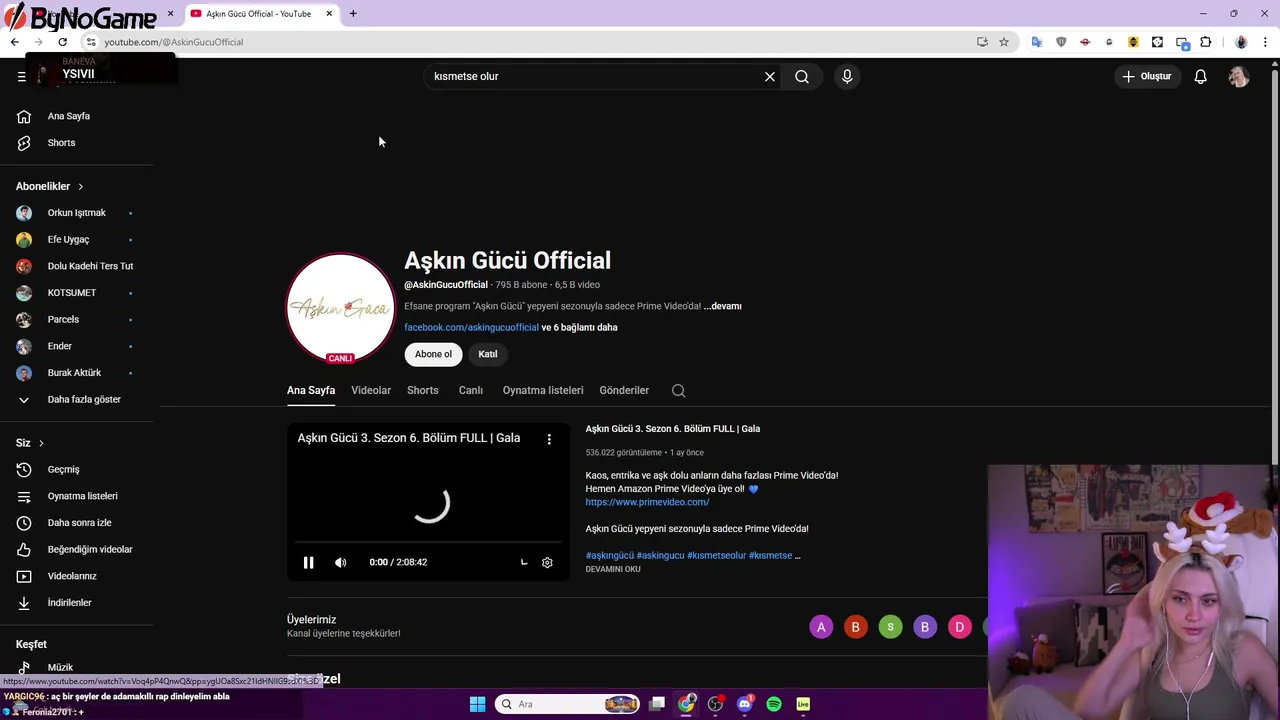The height and width of the screenshot is (720, 1280).
Task: Open Windows Start menu
Action: point(477,704)
